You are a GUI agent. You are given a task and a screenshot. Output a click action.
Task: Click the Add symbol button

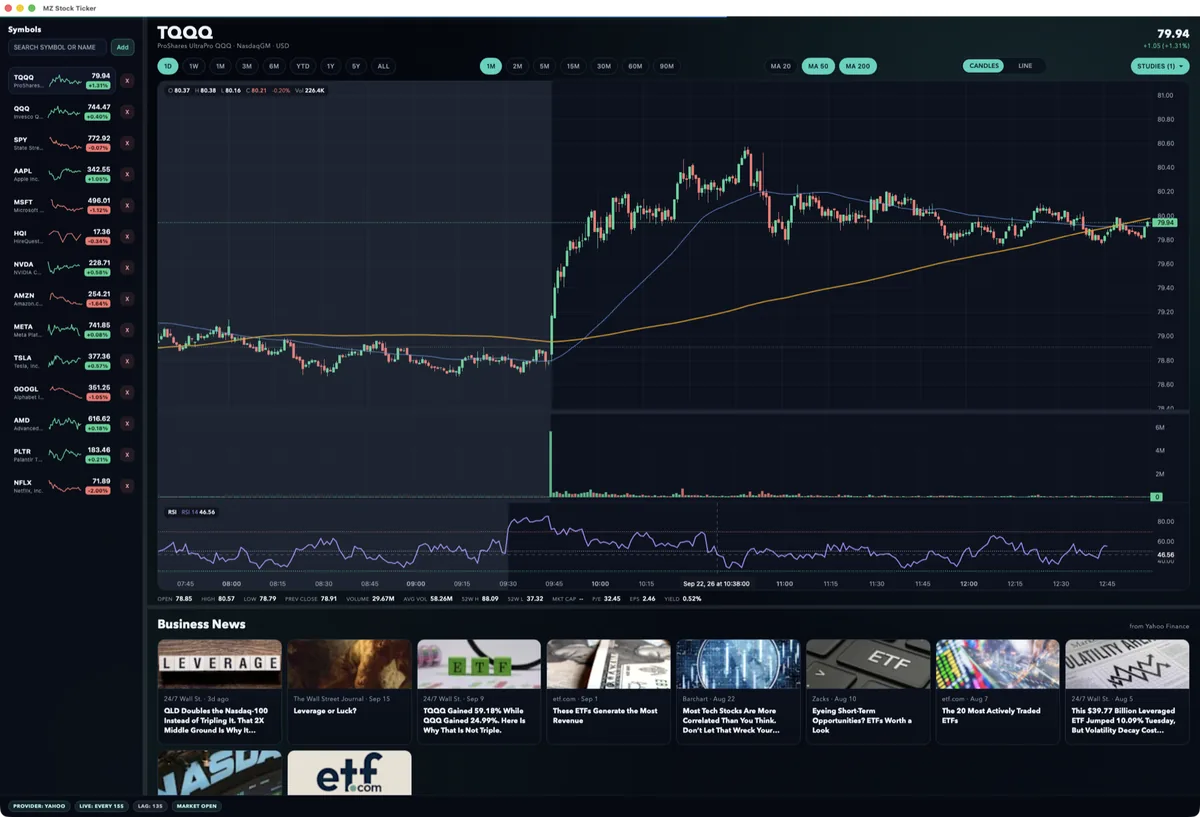click(122, 47)
